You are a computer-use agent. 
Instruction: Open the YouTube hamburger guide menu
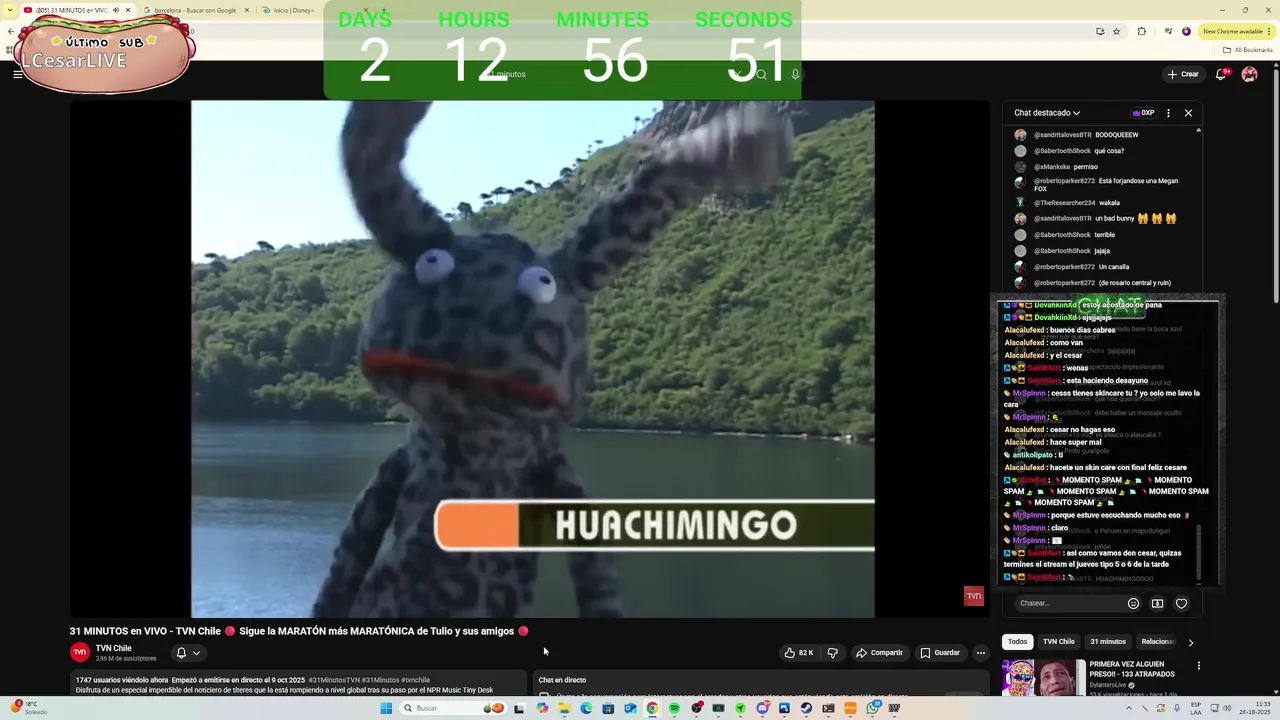click(17, 74)
